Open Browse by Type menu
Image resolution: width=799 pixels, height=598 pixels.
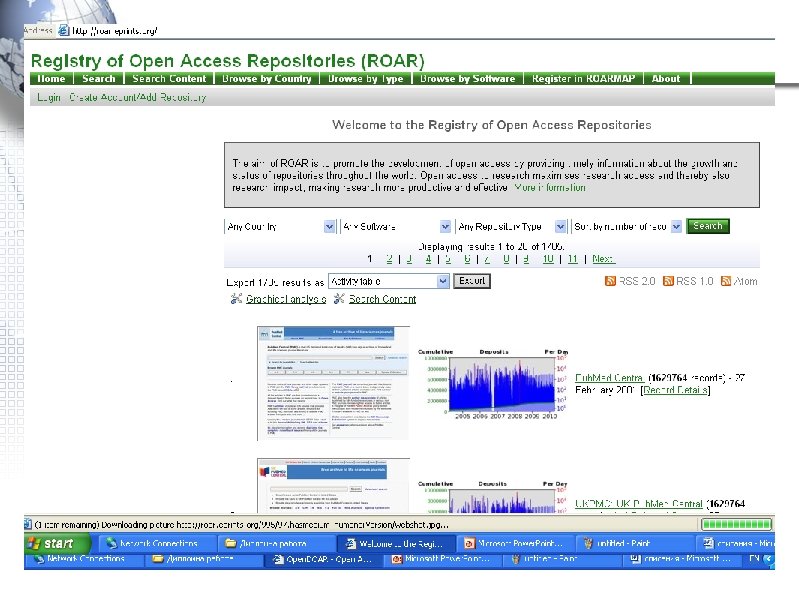(x=365, y=78)
